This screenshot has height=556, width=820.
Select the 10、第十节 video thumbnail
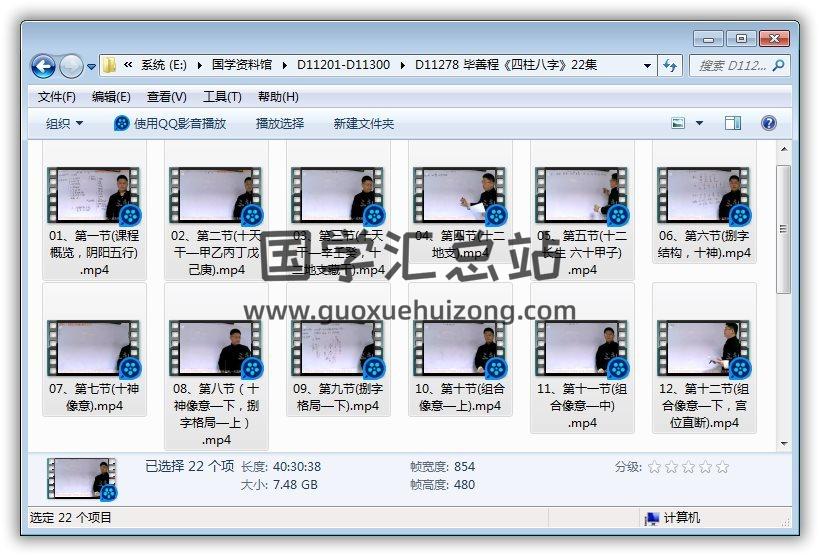tap(460, 348)
